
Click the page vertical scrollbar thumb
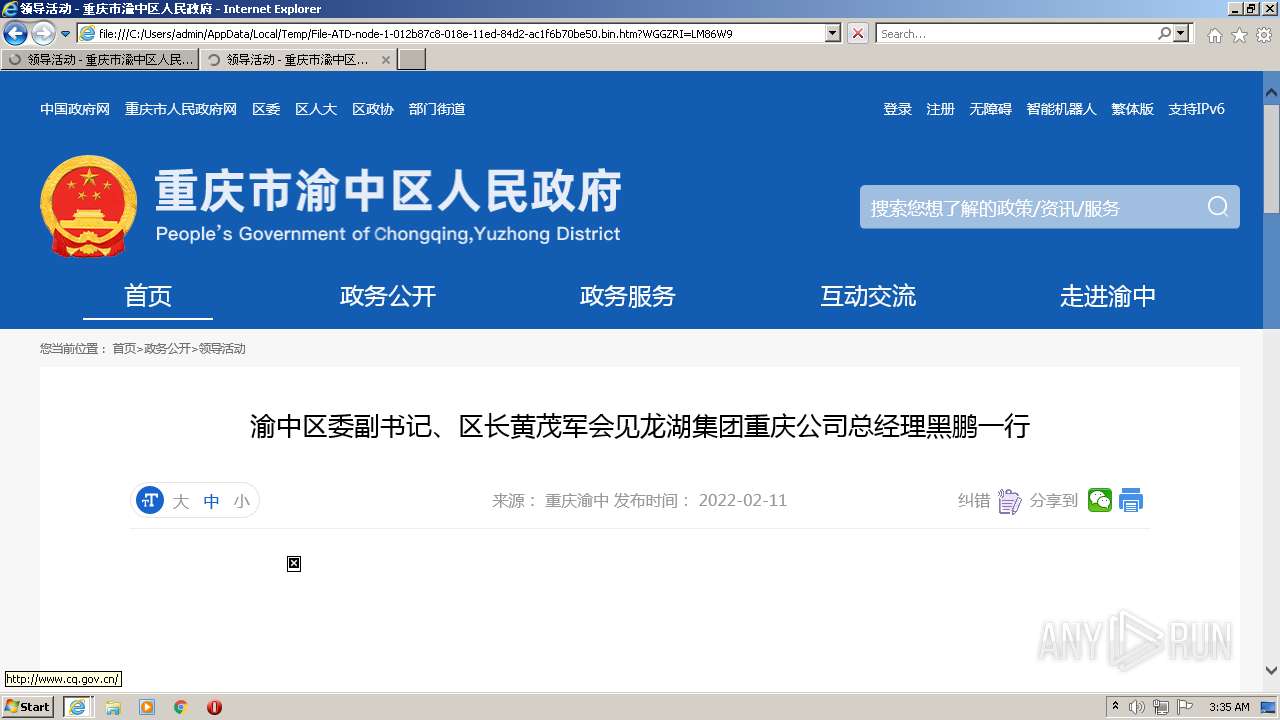click(x=1271, y=160)
